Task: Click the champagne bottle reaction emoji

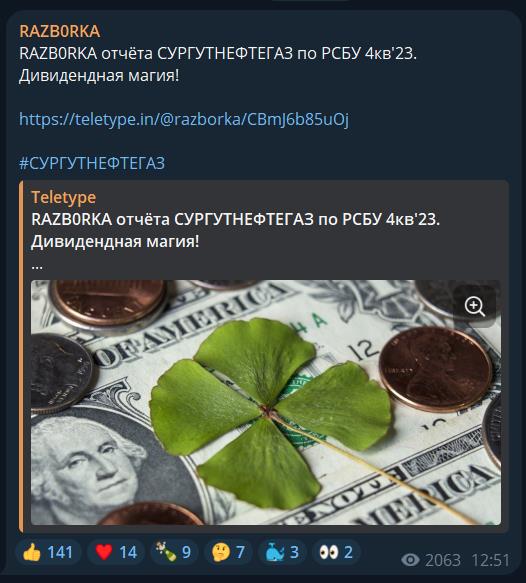Action: (x=166, y=552)
